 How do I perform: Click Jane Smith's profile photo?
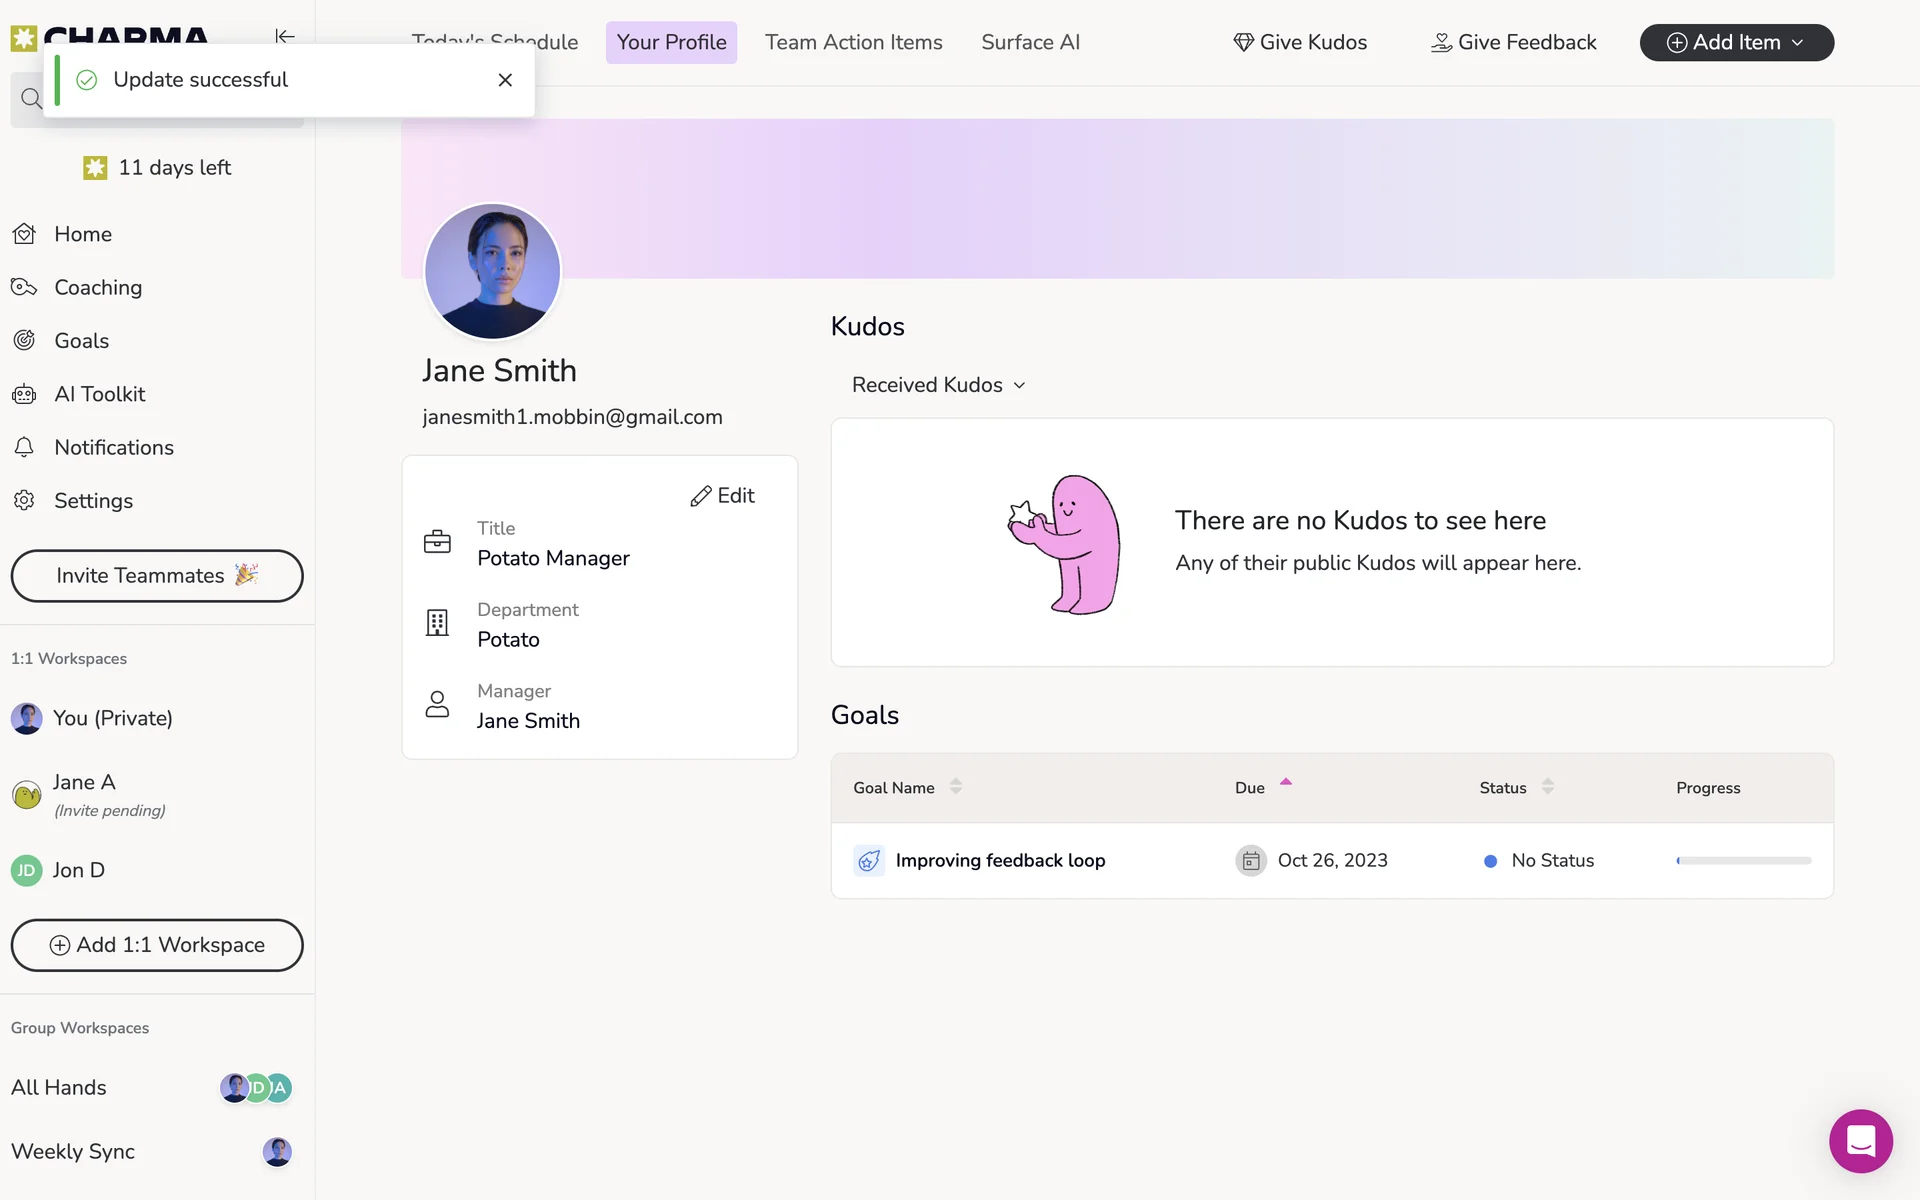(492, 272)
